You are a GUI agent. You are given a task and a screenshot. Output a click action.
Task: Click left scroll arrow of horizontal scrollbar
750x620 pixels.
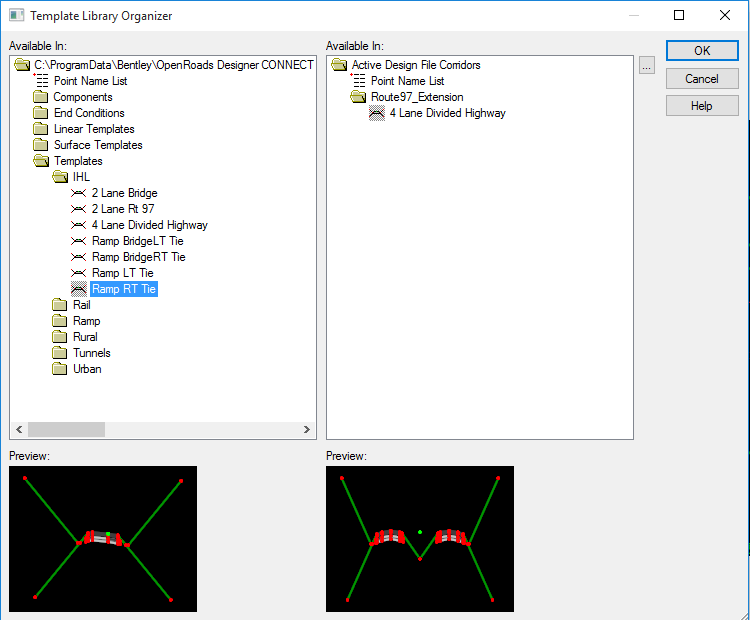19,430
